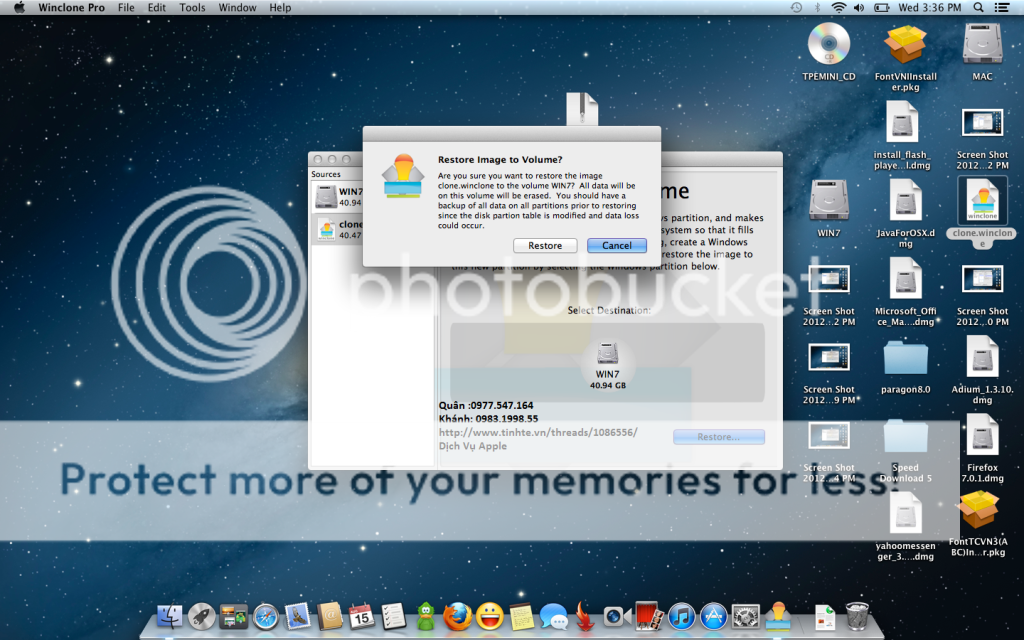This screenshot has height=640, width=1024.
Task: Open the Window menu
Action: (x=237, y=8)
